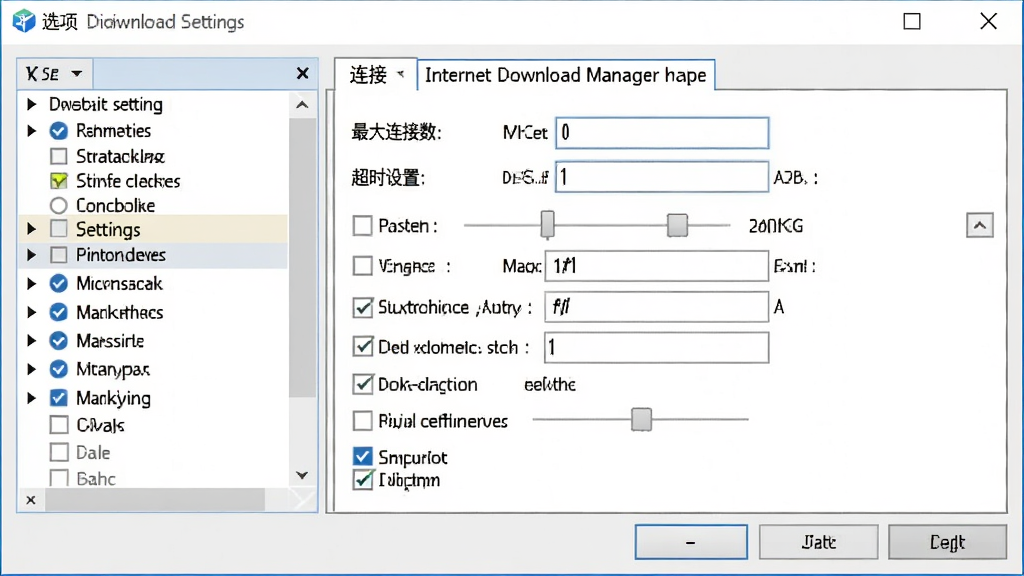Close the Download Settings window
This screenshot has width=1024, height=576.
[988, 21]
